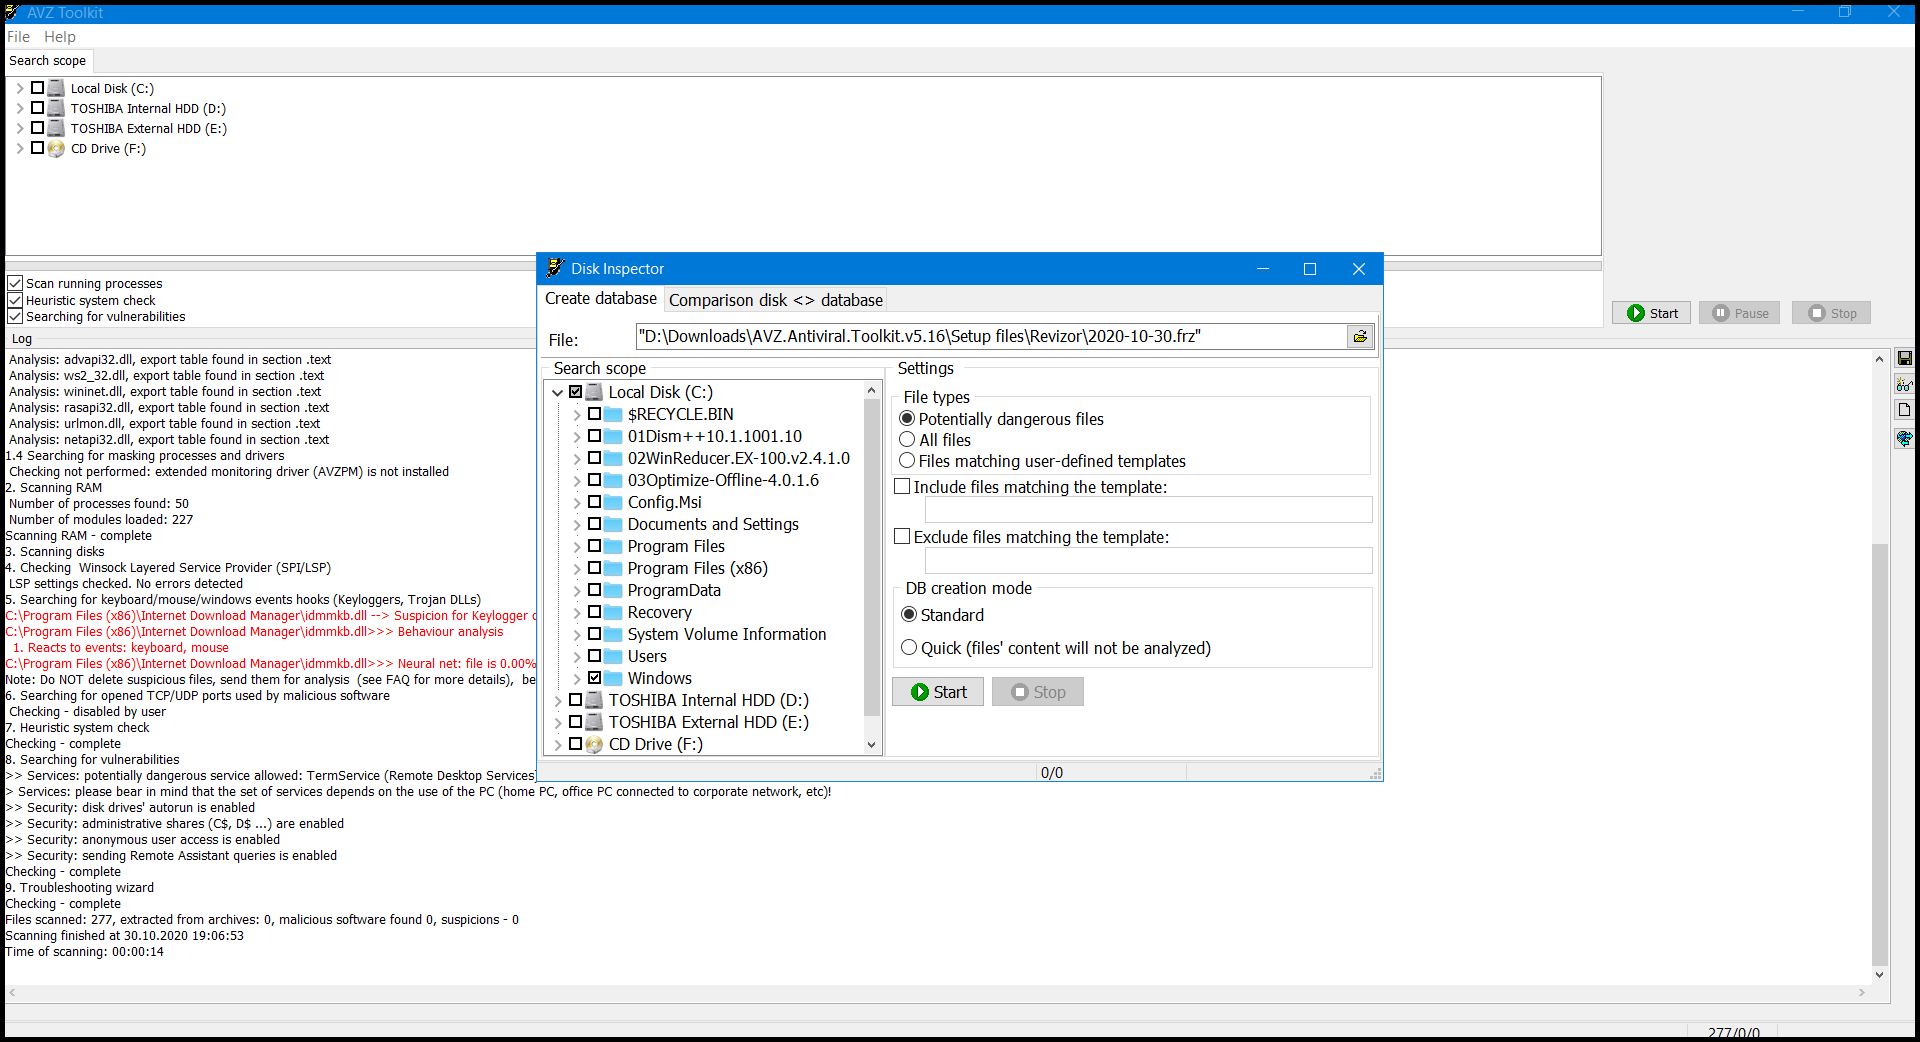
Task: Collapse Local Disk (C:) in Disk Inspector
Action: click(x=558, y=392)
